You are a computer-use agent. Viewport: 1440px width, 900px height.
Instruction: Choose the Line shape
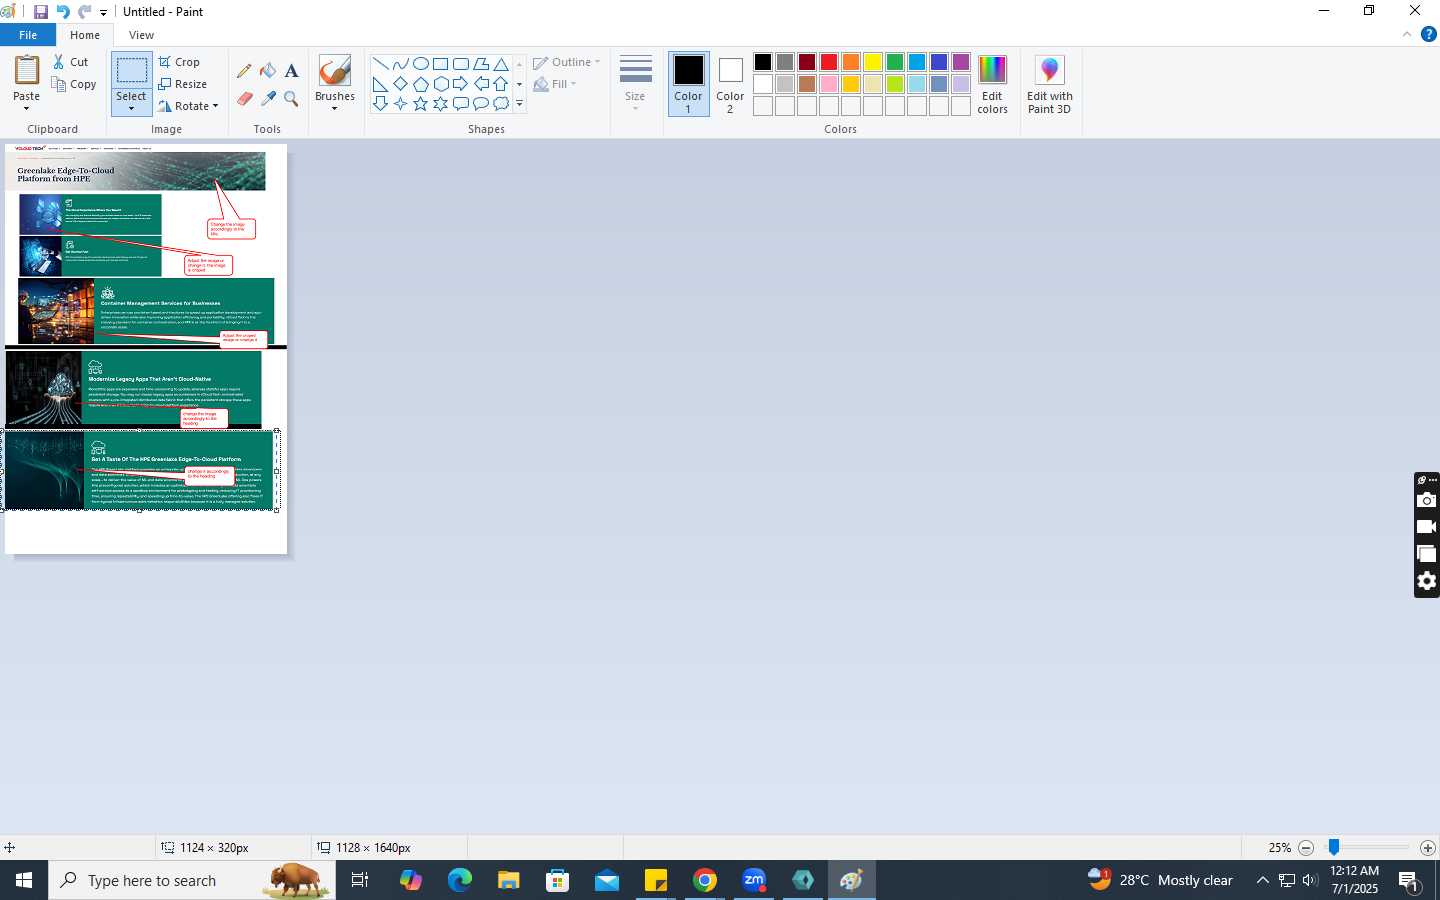[380, 64]
